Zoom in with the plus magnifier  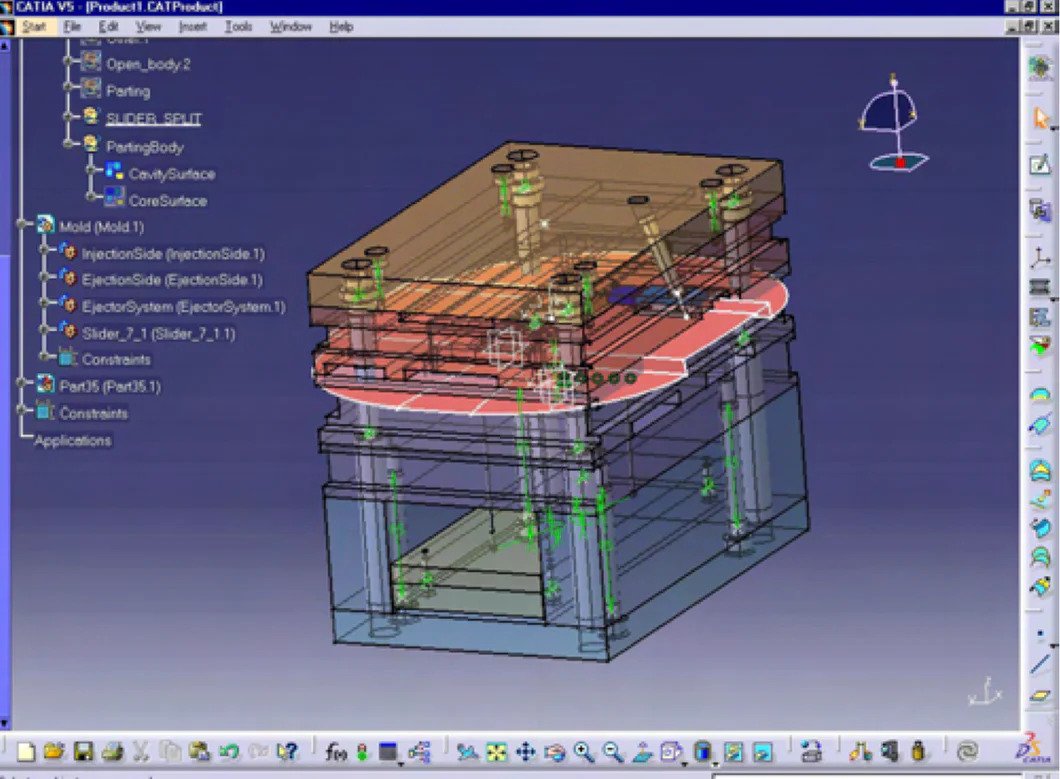tap(583, 751)
